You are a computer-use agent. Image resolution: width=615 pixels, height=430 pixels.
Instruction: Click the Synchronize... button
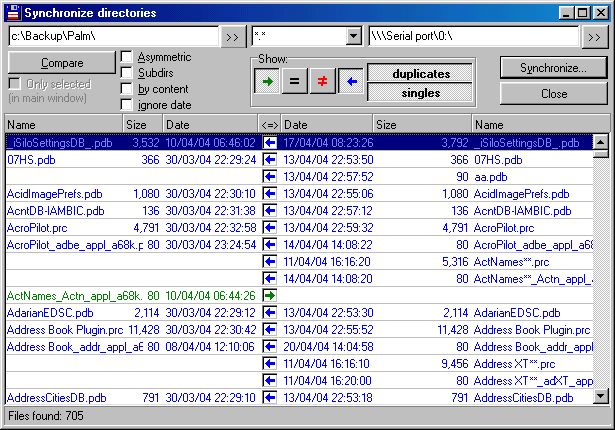(553, 68)
